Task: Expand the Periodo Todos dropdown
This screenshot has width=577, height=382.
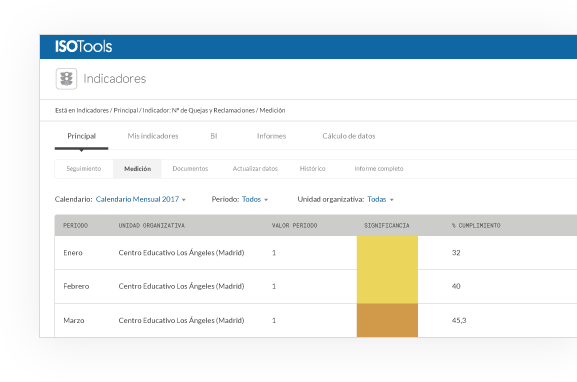Action: (255, 199)
